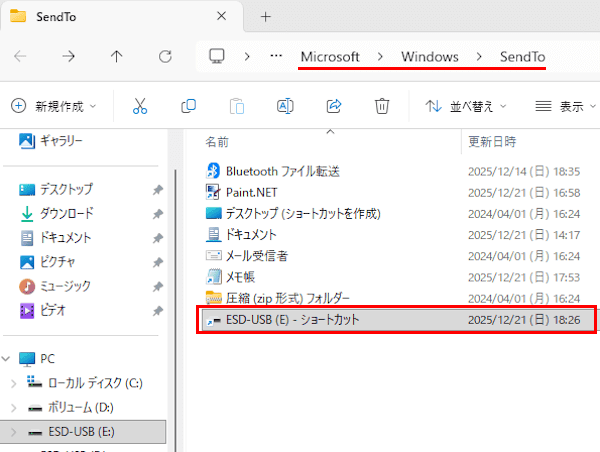The height and width of the screenshot is (452, 600).
Task: Click the Copy icon in toolbar
Action: (188, 106)
